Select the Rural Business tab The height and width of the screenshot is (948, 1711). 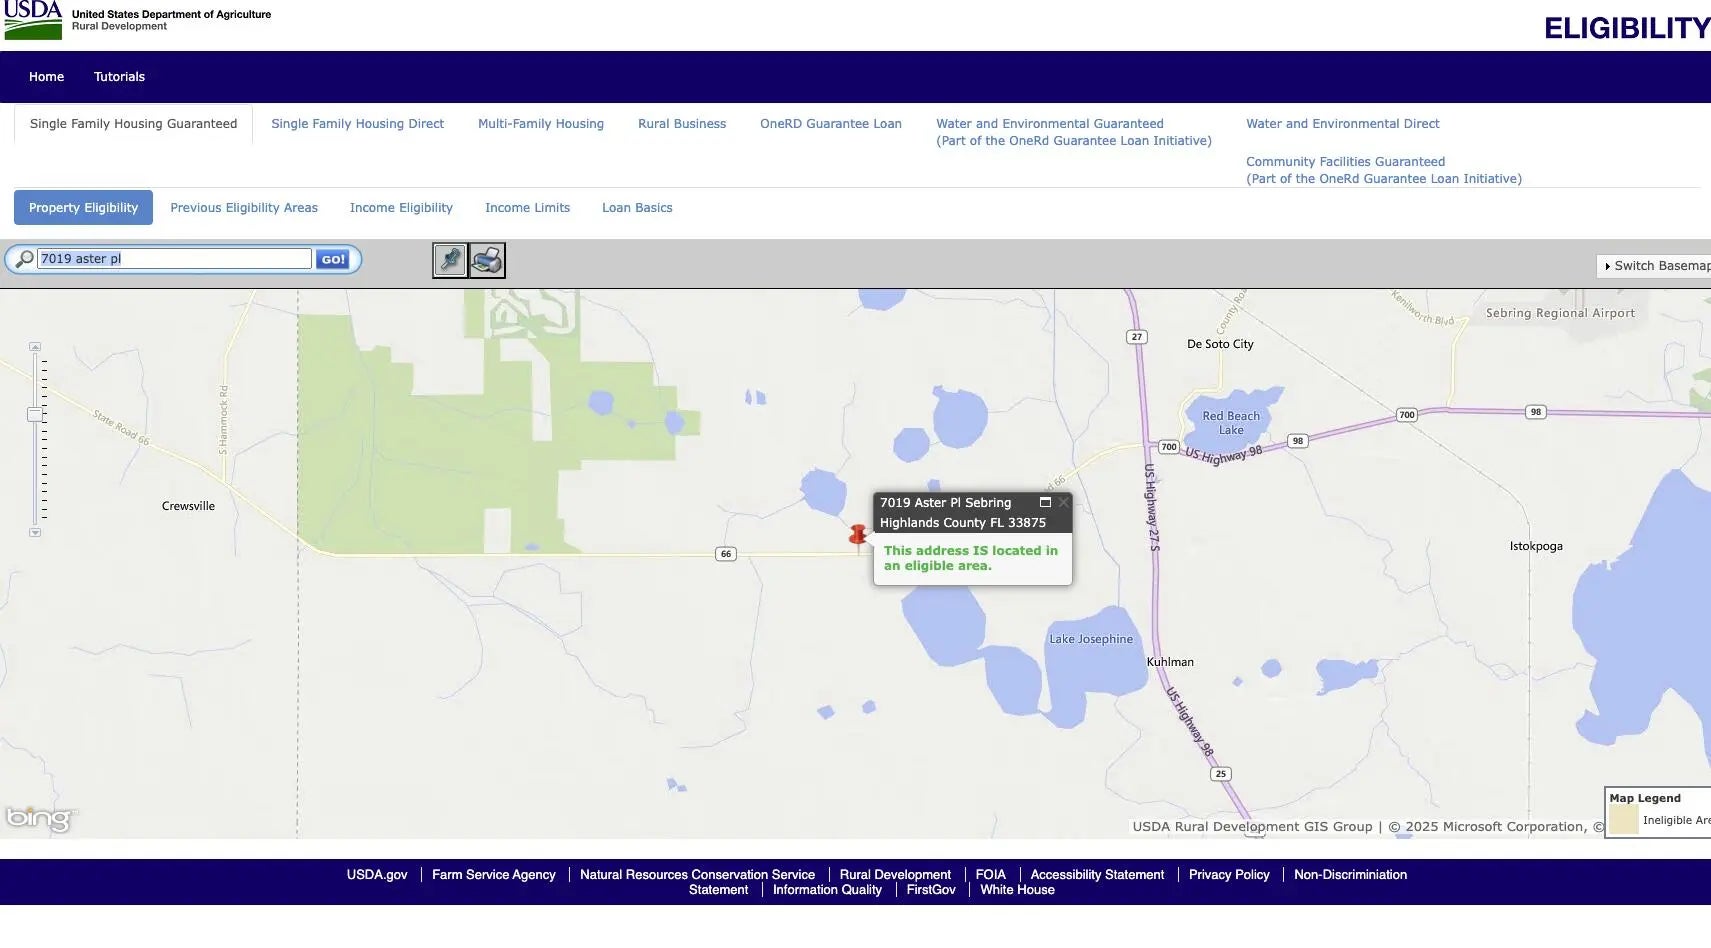coord(682,124)
